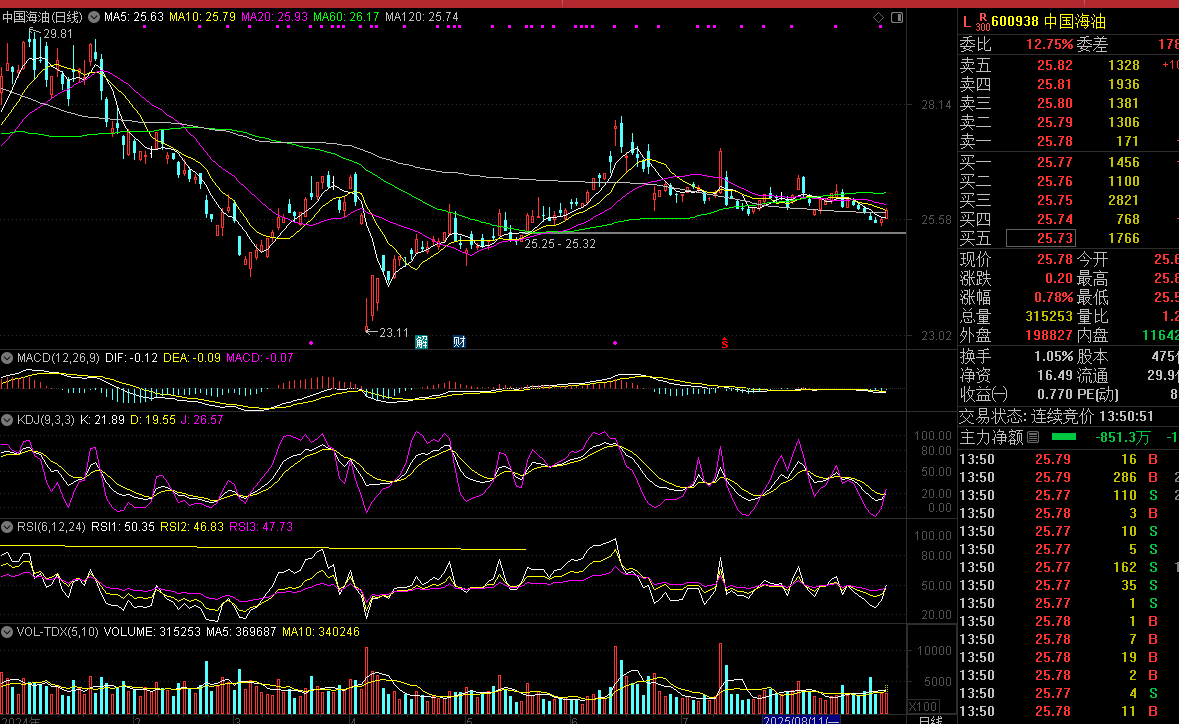The height and width of the screenshot is (724, 1179).
Task: Click the tick row with volume 162
Action: [x=1068, y=567]
